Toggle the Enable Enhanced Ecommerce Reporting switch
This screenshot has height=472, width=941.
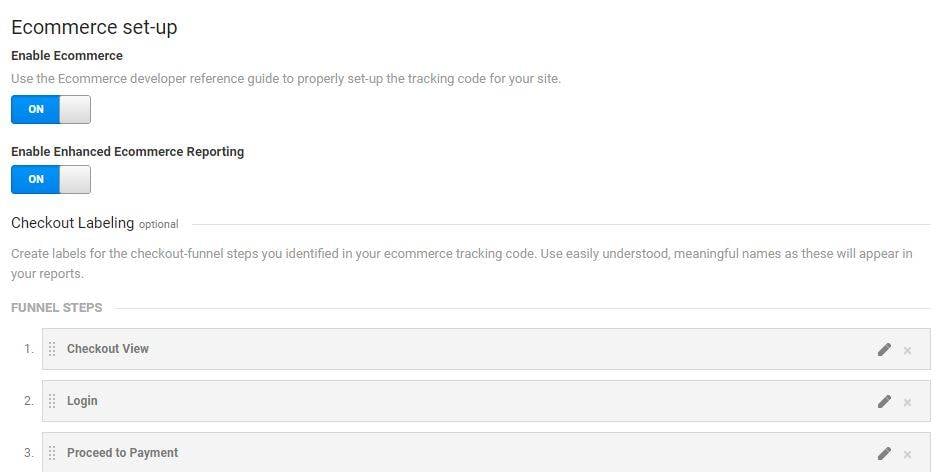click(51, 180)
